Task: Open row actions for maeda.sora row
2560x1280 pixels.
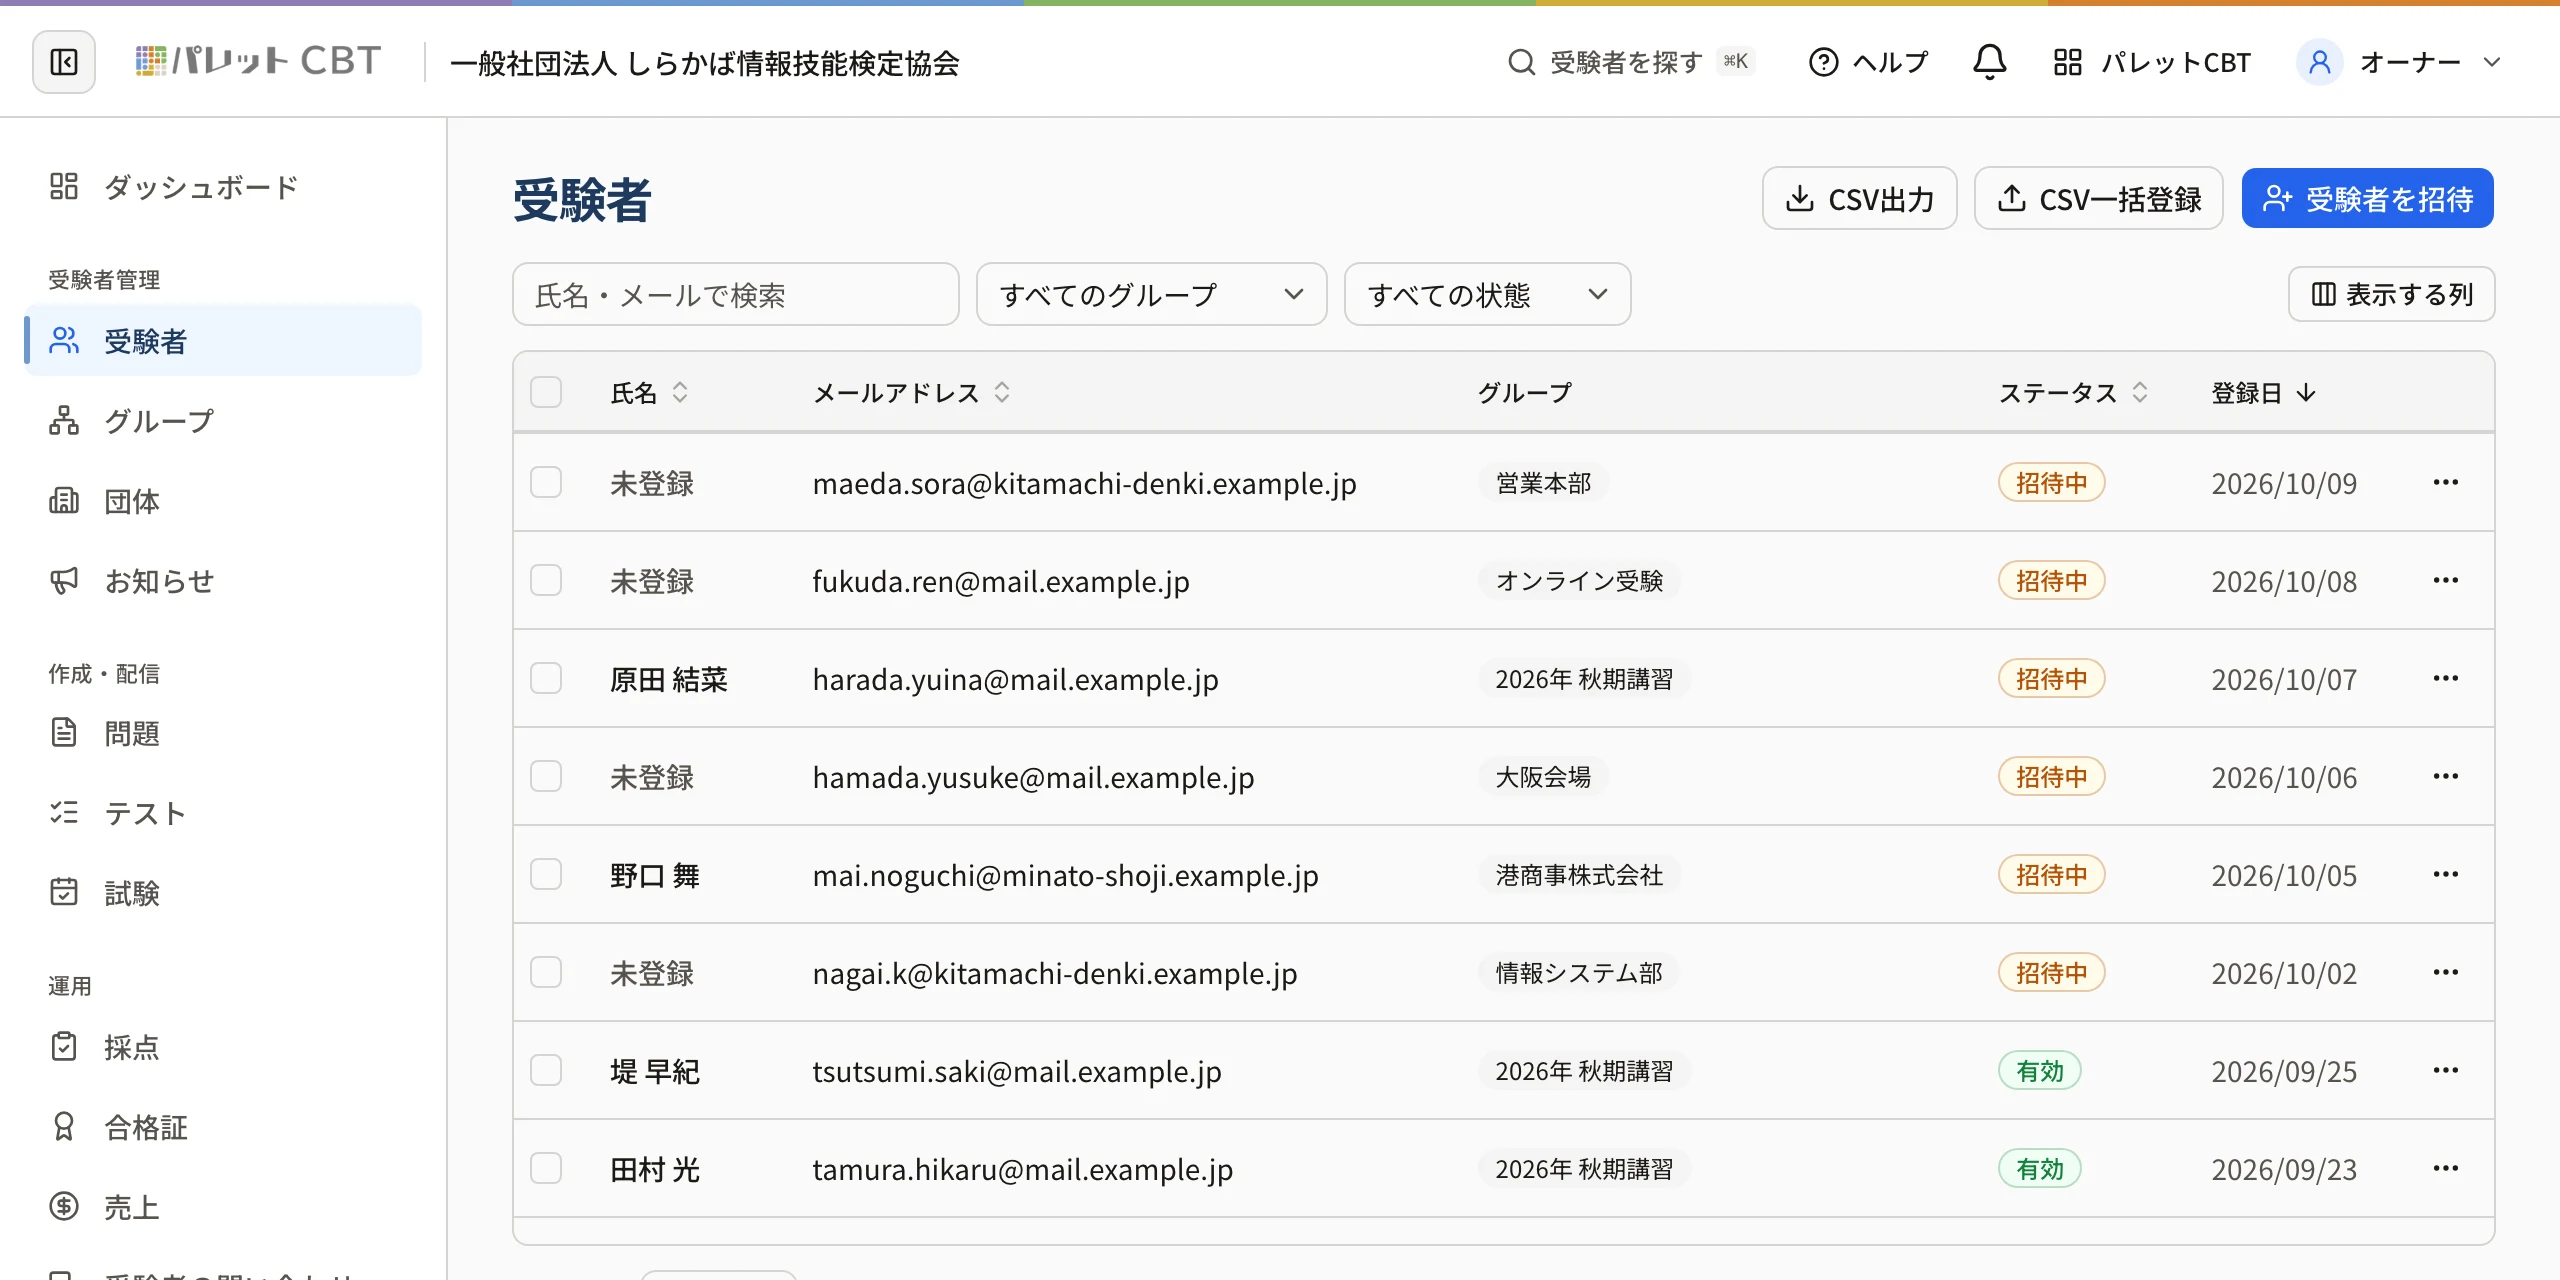Action: pyautogui.click(x=2445, y=483)
